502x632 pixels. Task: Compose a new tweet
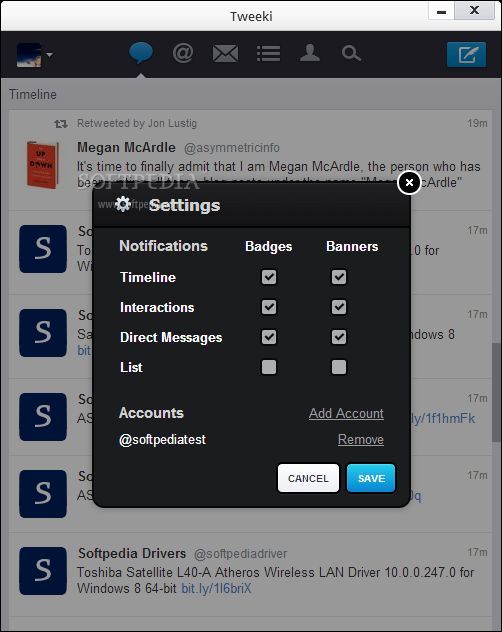tap(466, 54)
